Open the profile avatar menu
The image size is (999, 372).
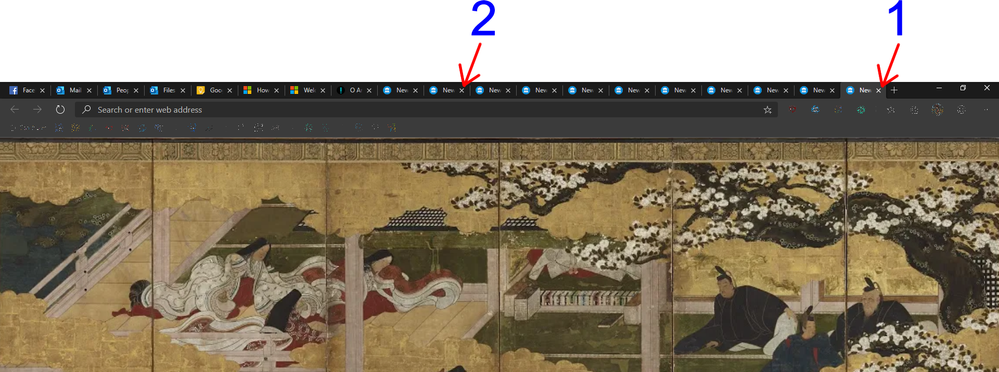coord(937,110)
